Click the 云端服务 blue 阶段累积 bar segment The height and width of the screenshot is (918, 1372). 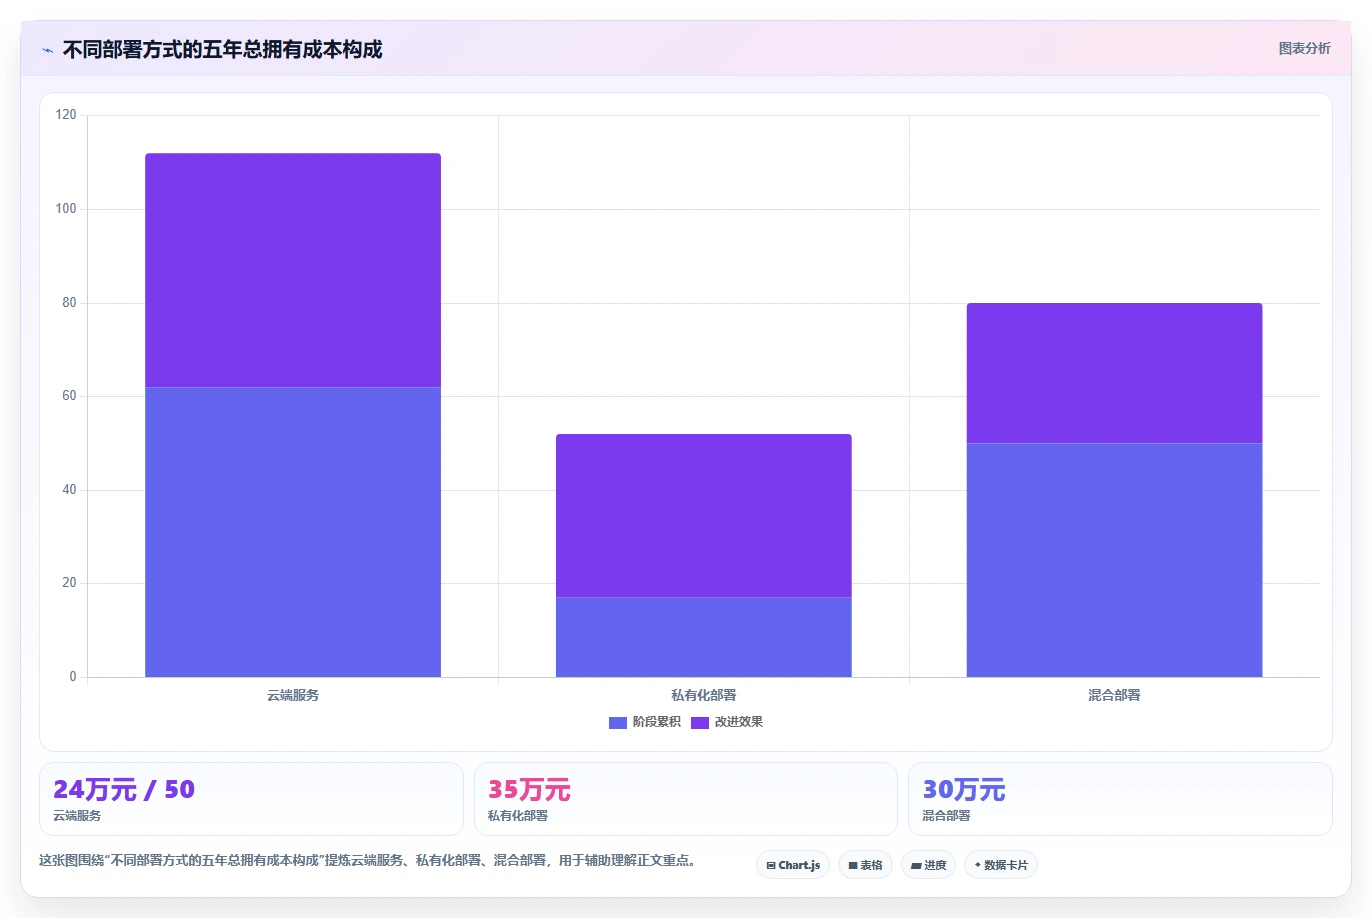click(x=293, y=532)
